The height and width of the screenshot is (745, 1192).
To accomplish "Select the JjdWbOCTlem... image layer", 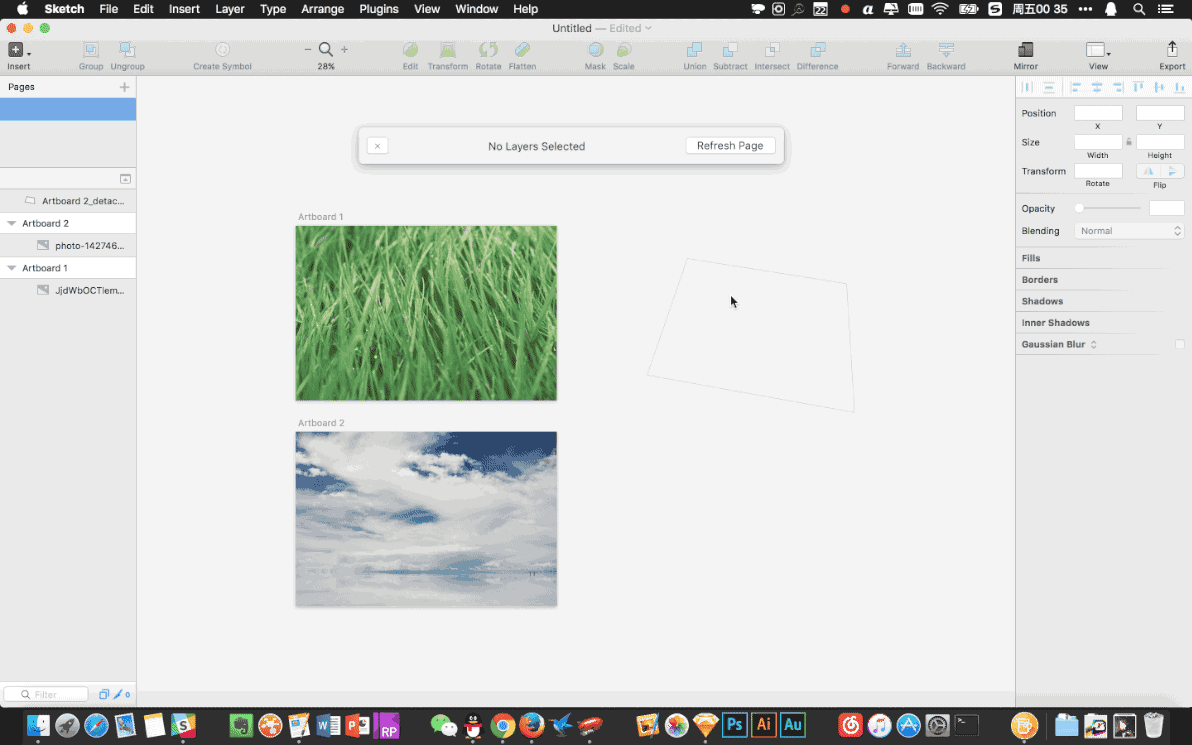I will click(68, 290).
